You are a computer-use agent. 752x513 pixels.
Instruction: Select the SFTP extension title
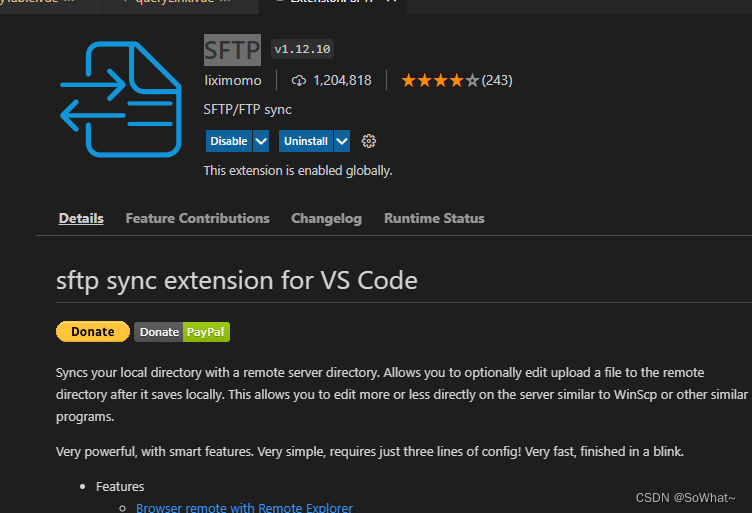[233, 50]
